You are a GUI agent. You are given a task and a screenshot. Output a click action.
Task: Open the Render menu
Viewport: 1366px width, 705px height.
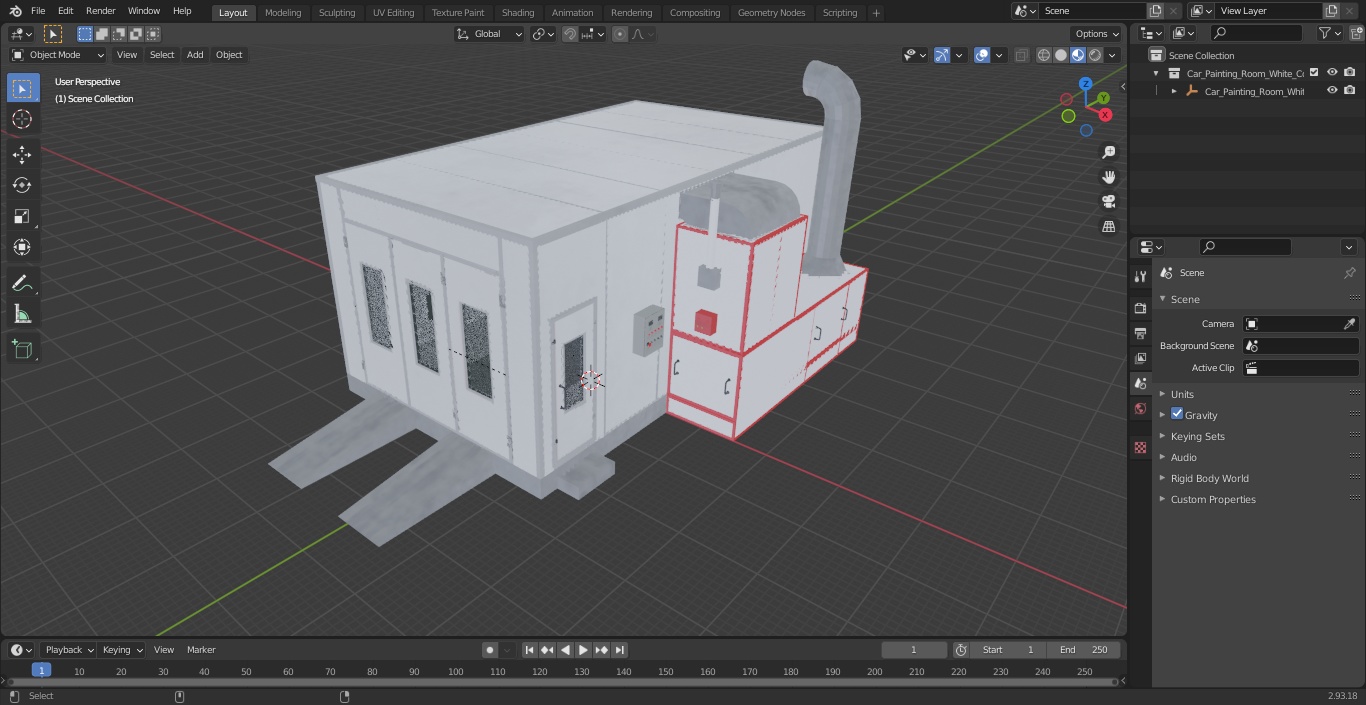pos(100,11)
